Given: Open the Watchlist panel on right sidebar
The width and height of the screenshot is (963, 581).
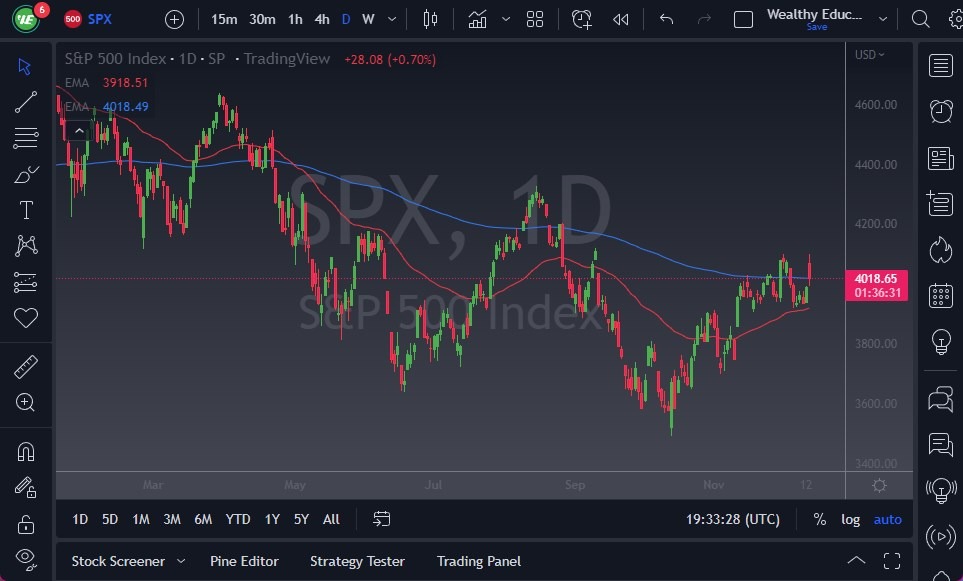Looking at the screenshot, I should coord(940,65).
